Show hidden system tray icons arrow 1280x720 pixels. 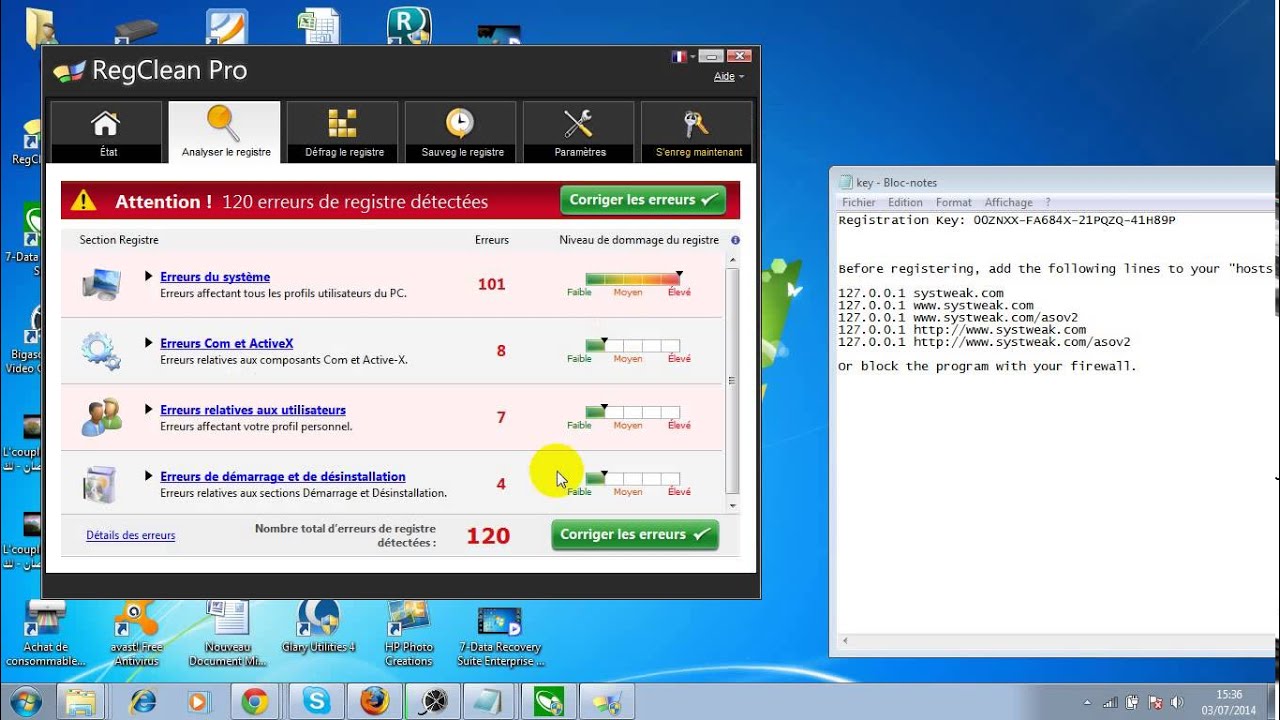tap(1088, 702)
